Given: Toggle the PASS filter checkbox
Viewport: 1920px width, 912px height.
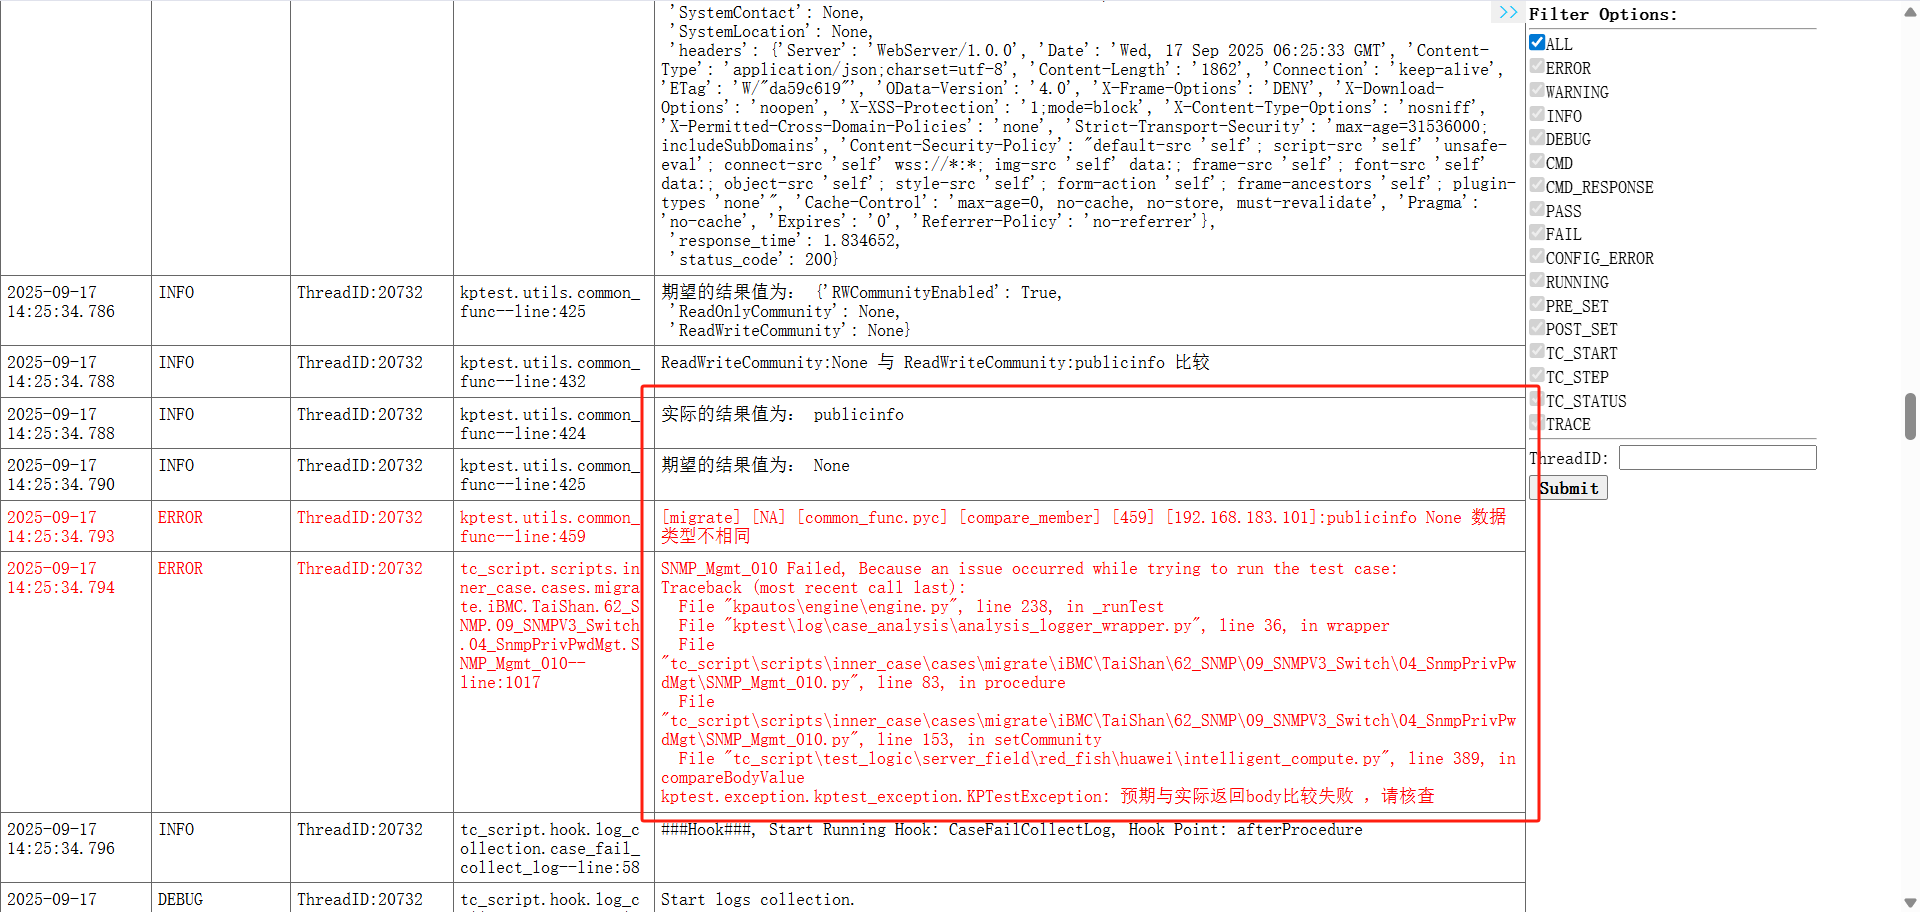Looking at the screenshot, I should [x=1537, y=209].
